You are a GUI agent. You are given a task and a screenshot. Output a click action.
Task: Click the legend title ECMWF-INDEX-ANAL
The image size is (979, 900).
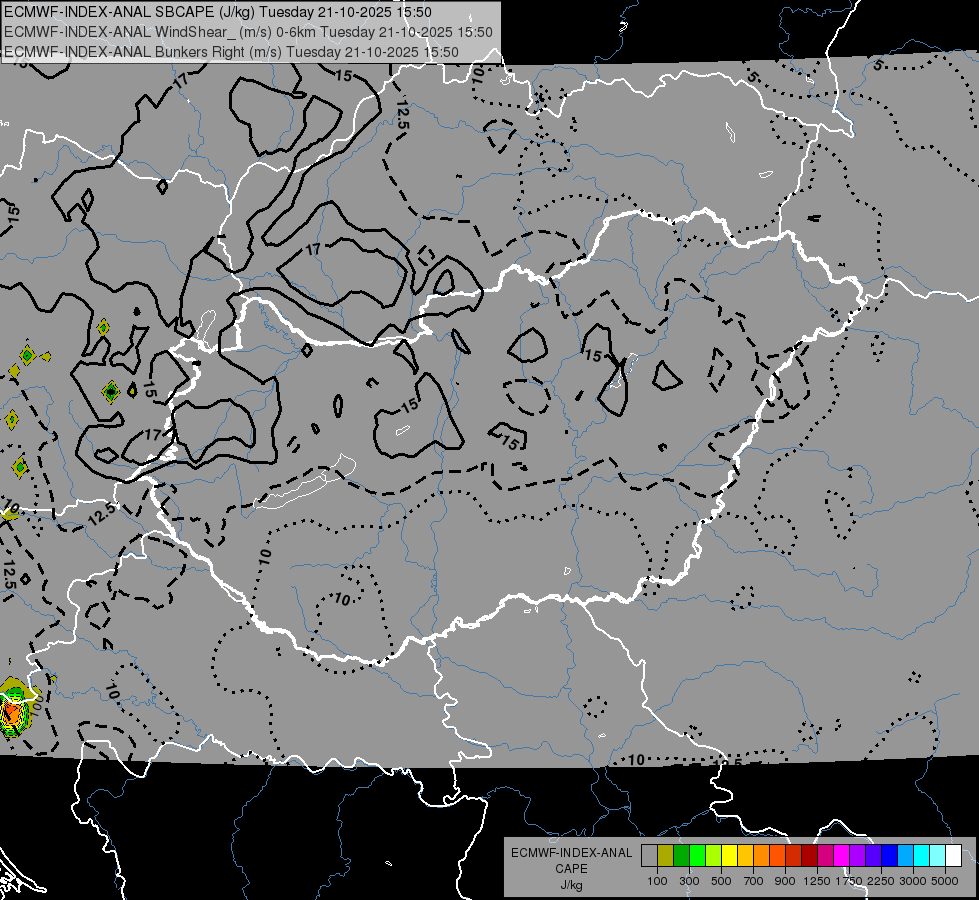[x=571, y=853]
